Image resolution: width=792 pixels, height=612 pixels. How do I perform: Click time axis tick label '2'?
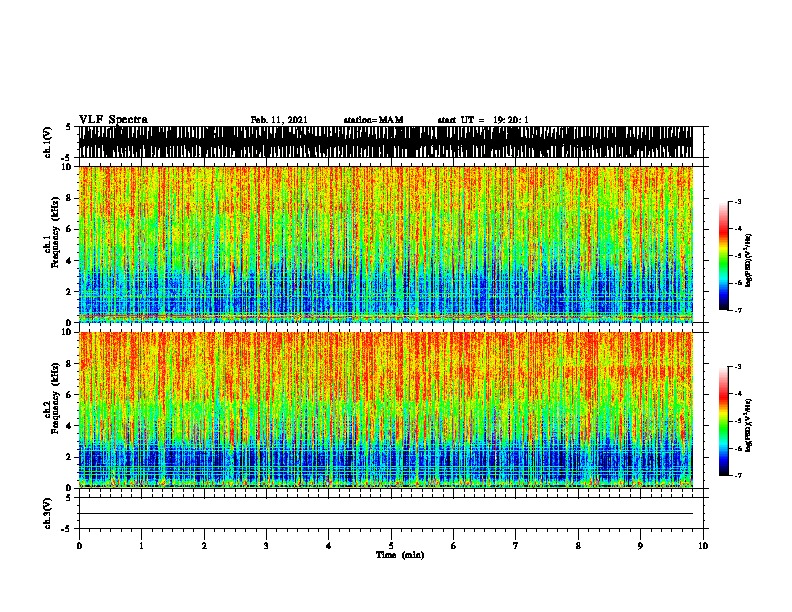tap(204, 546)
